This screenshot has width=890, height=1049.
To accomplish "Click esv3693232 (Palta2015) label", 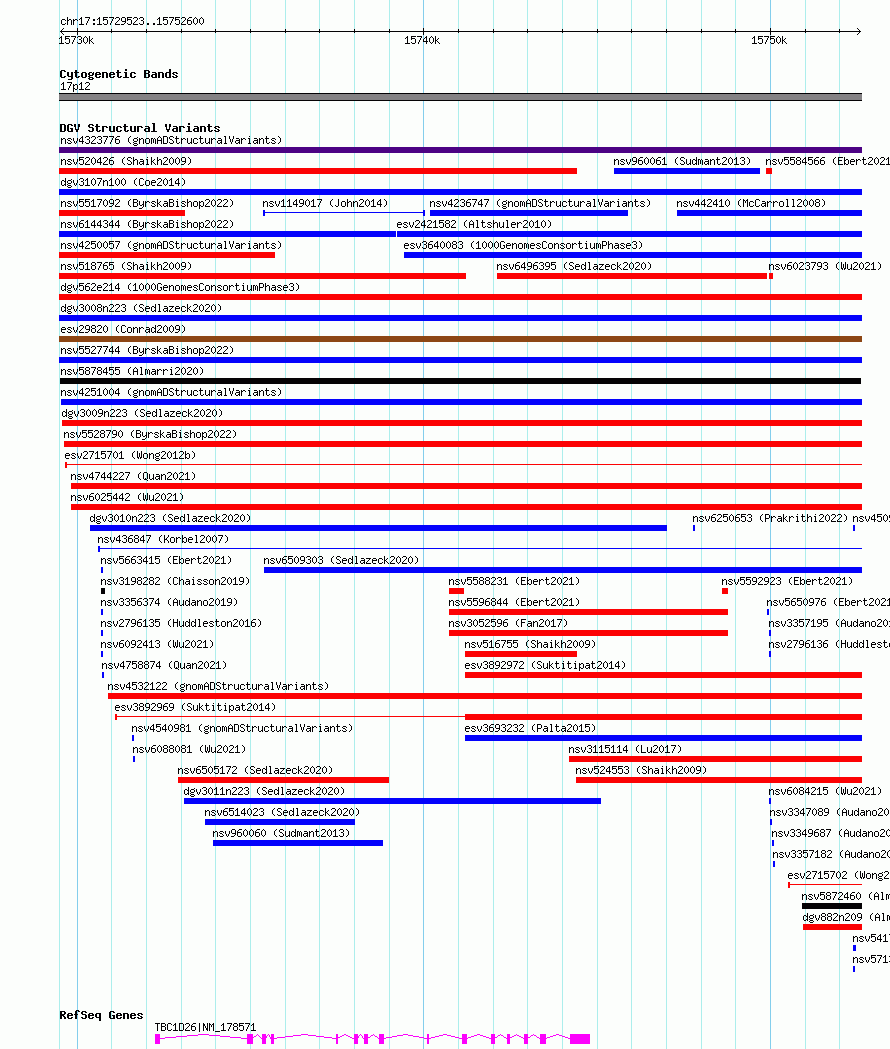I will click(531, 729).
